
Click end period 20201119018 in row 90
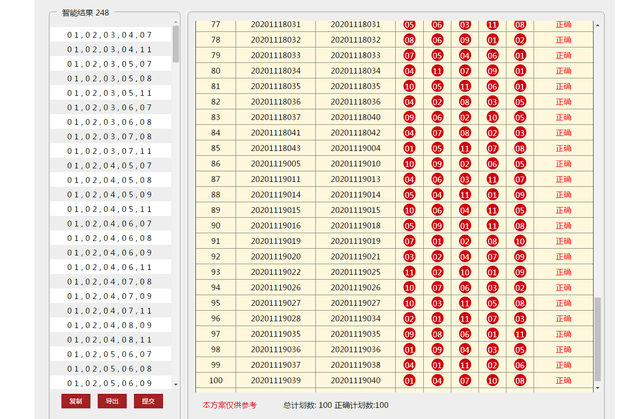356,226
